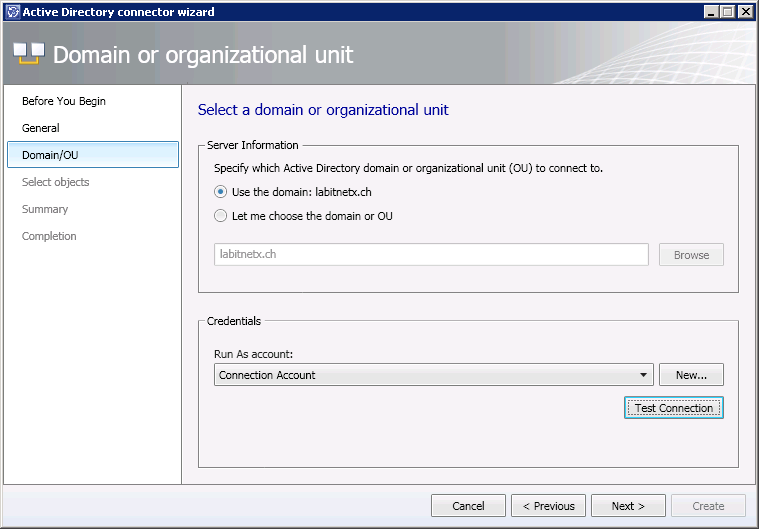Close the Active Directory connector wizard
The image size is (759, 529).
point(744,12)
